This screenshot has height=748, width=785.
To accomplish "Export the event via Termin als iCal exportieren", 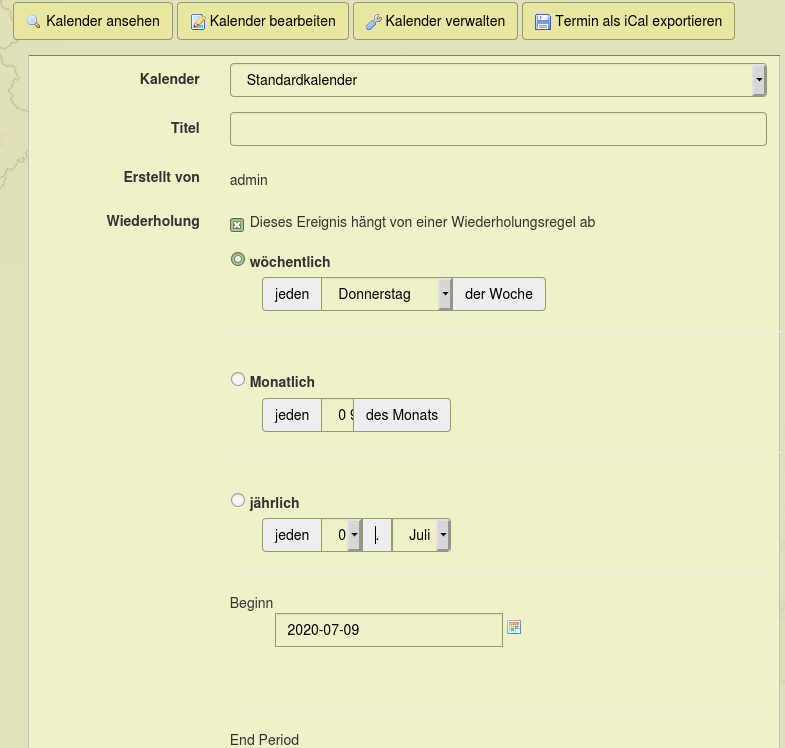I will (x=628, y=21).
